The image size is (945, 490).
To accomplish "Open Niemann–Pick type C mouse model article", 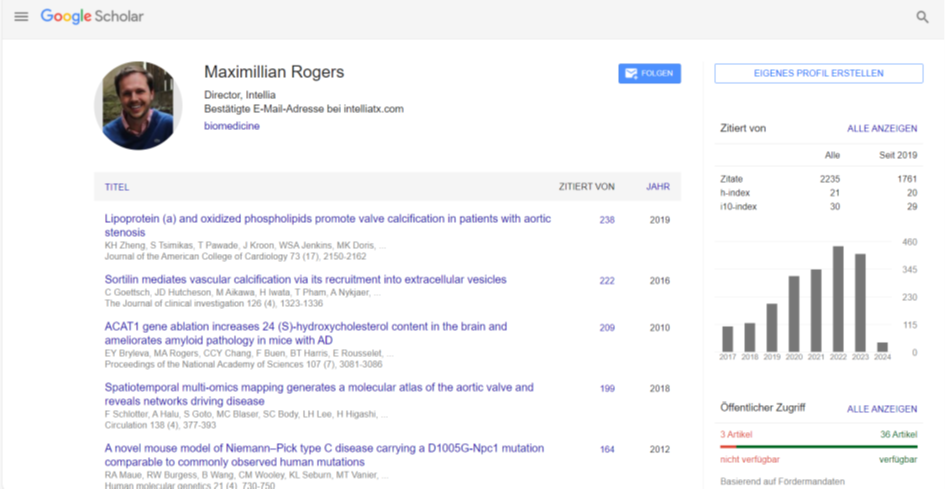I will click(x=324, y=455).
